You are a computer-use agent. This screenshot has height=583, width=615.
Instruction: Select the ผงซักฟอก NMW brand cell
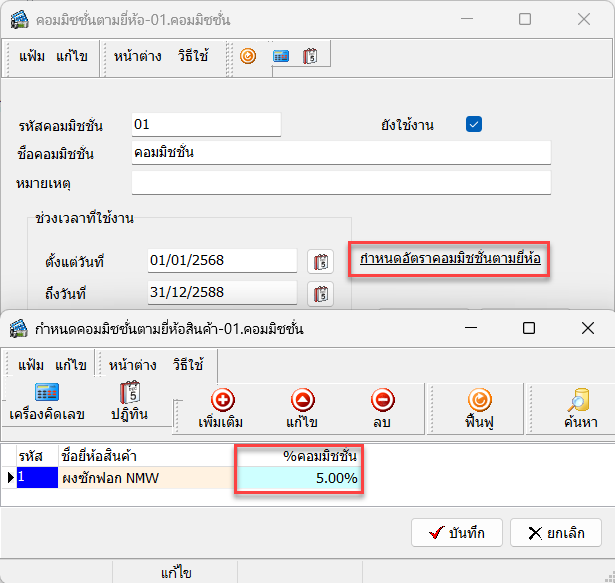point(147,477)
